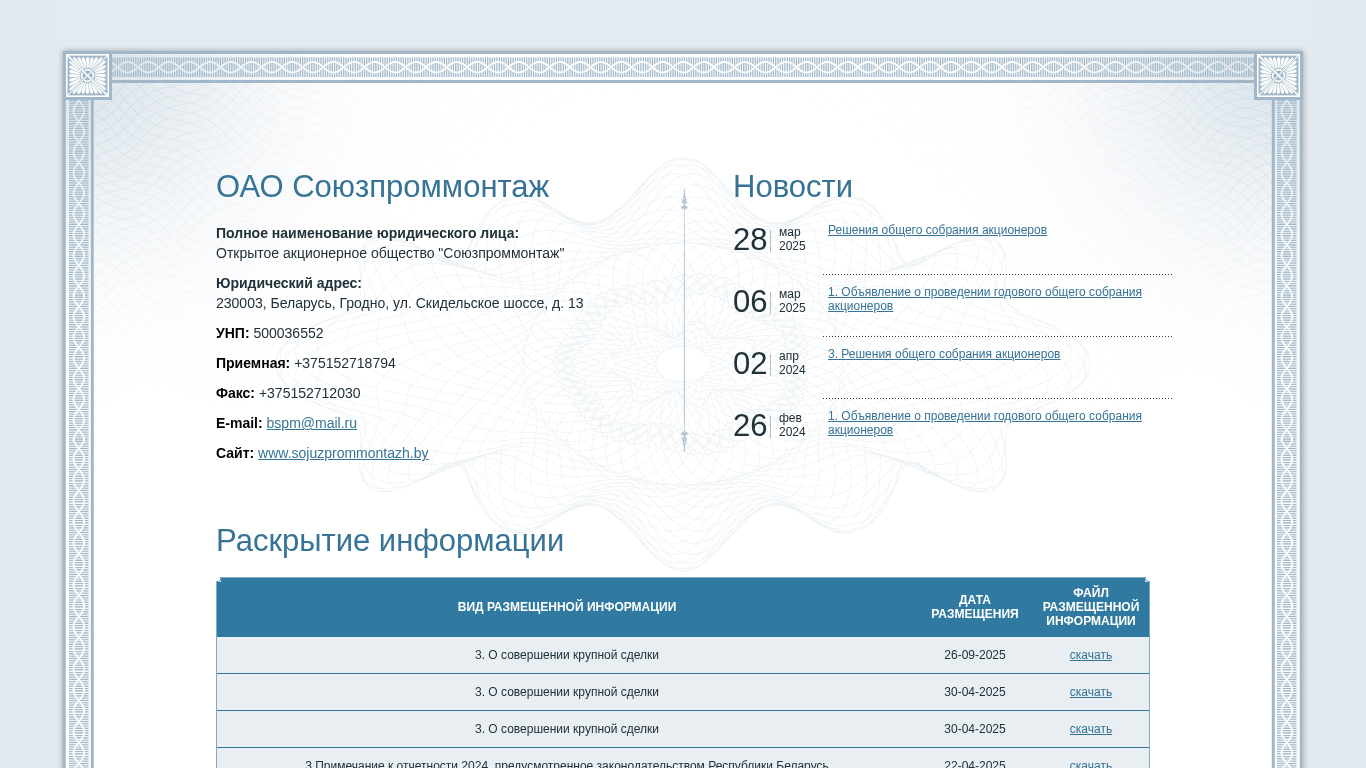Click the fax number +375152712030

click(x=310, y=393)
